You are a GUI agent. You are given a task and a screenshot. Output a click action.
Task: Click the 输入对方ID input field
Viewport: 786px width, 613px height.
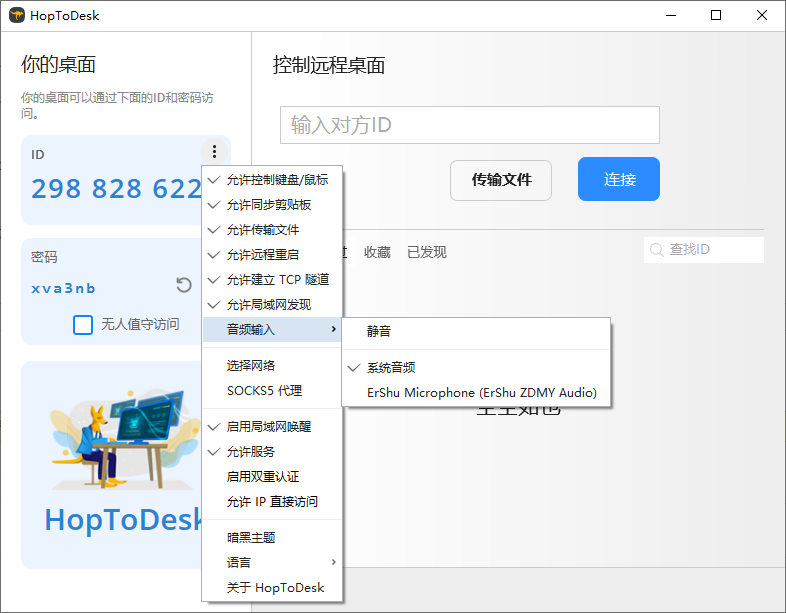click(x=470, y=125)
